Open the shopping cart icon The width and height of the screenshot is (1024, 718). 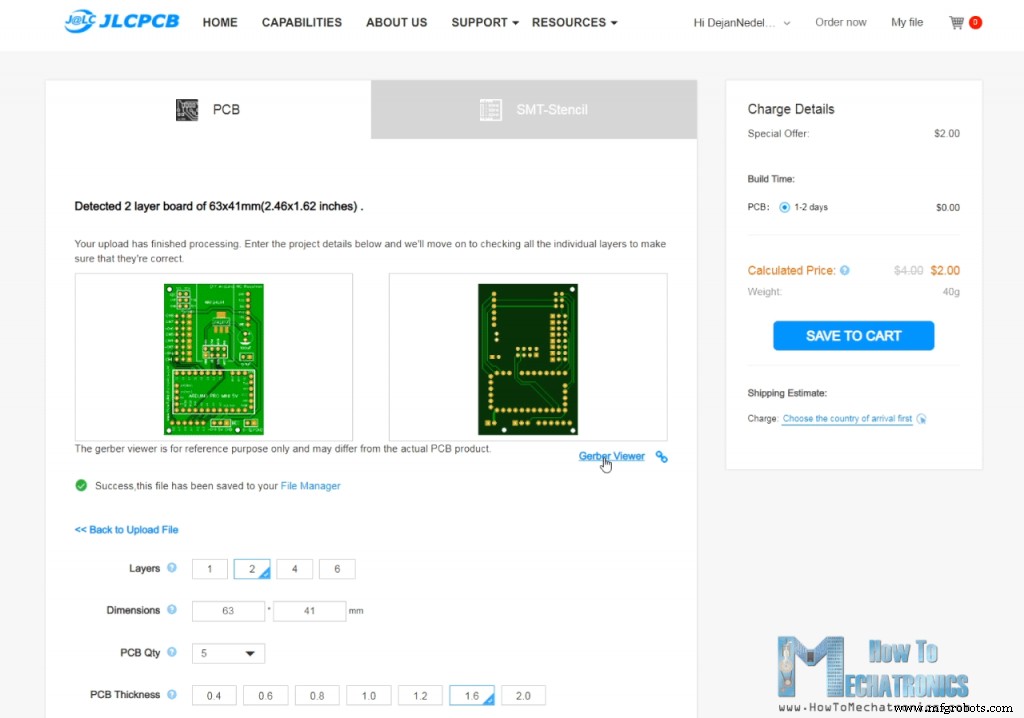[958, 21]
